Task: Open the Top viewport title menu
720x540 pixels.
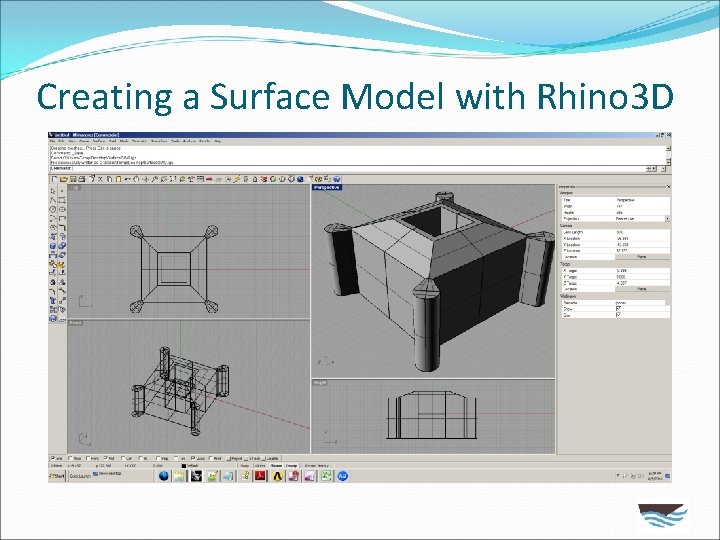Action: 74,187
